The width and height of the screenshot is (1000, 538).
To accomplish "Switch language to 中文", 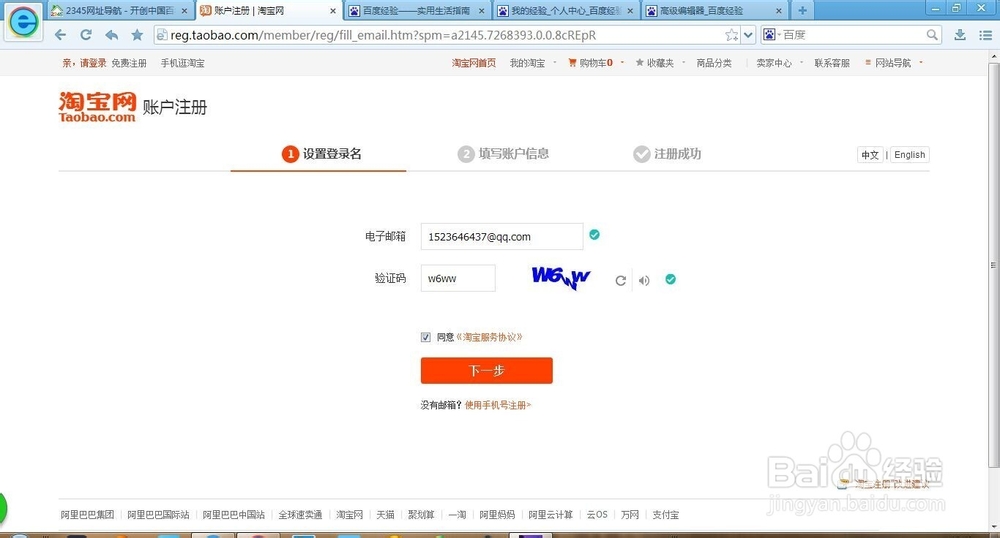I will point(870,155).
